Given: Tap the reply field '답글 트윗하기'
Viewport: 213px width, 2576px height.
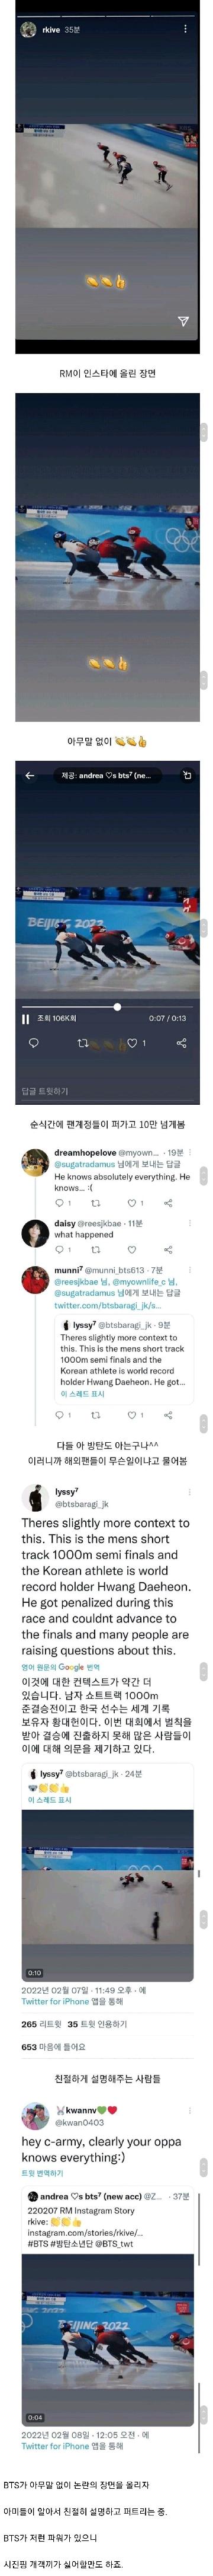Looking at the screenshot, I should coord(45,1091).
